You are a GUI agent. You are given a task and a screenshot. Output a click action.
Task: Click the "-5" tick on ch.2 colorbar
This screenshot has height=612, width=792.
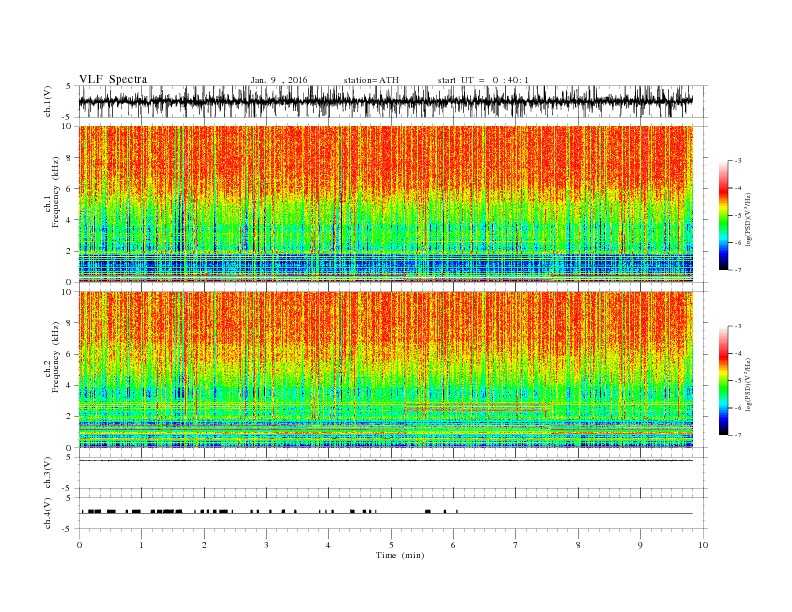[x=738, y=380]
